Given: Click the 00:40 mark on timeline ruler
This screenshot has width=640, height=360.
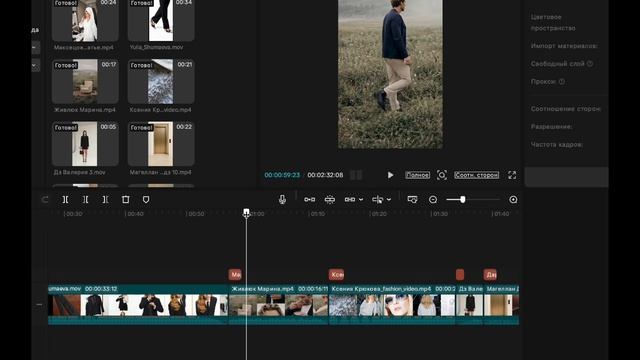Looking at the screenshot, I should click(134, 214).
